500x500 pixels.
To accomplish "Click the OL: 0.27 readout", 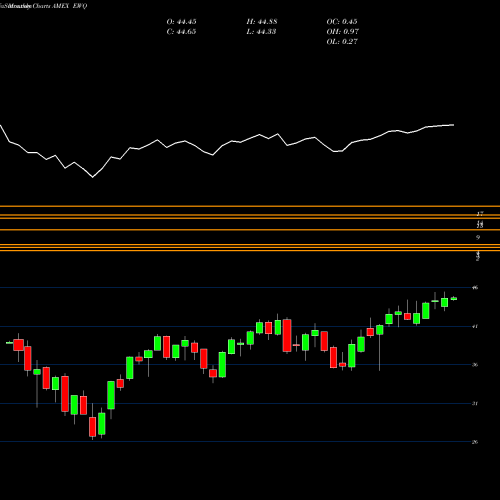I will tap(342, 42).
